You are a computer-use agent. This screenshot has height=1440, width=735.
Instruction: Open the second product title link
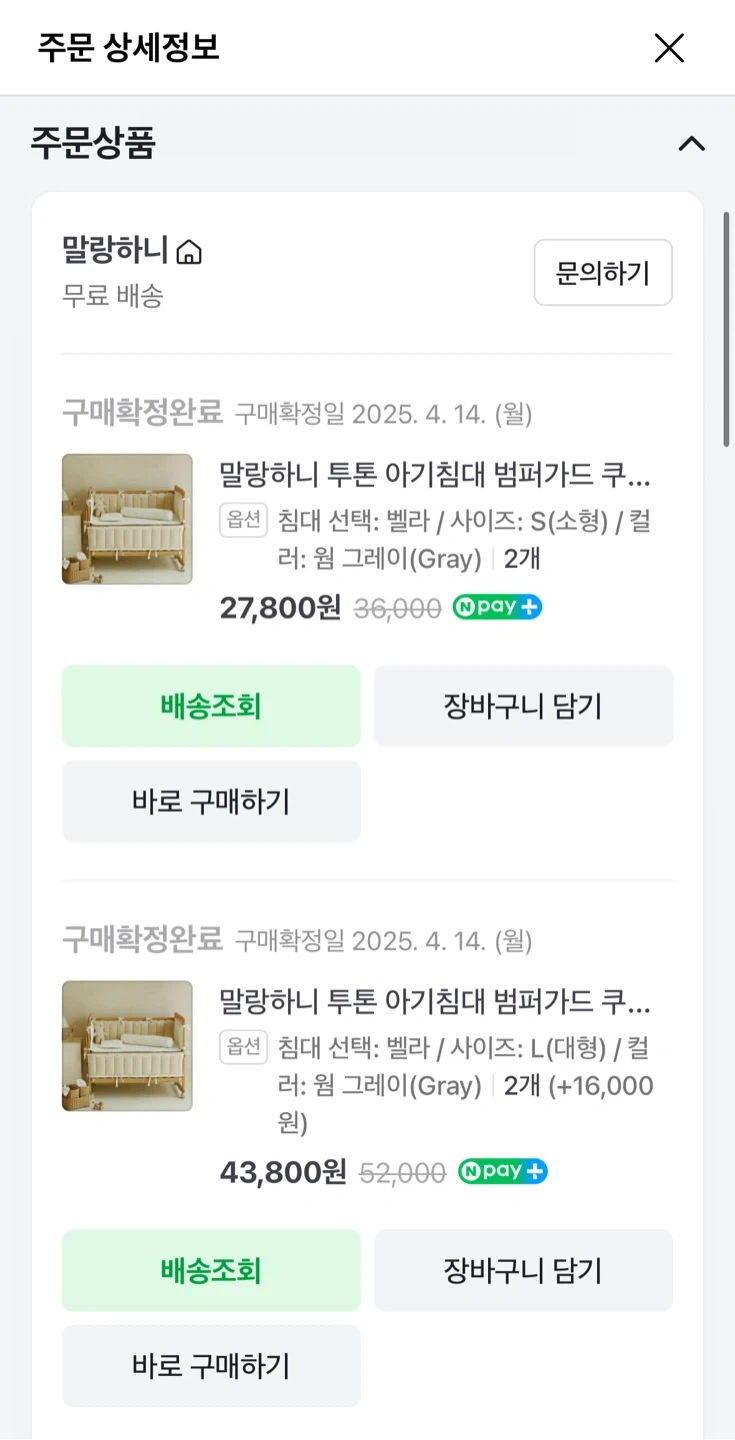point(435,1000)
